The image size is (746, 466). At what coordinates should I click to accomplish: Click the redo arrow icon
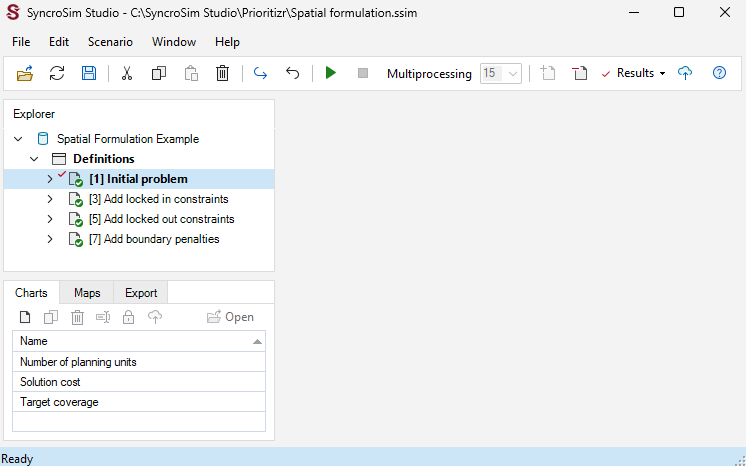coord(260,73)
